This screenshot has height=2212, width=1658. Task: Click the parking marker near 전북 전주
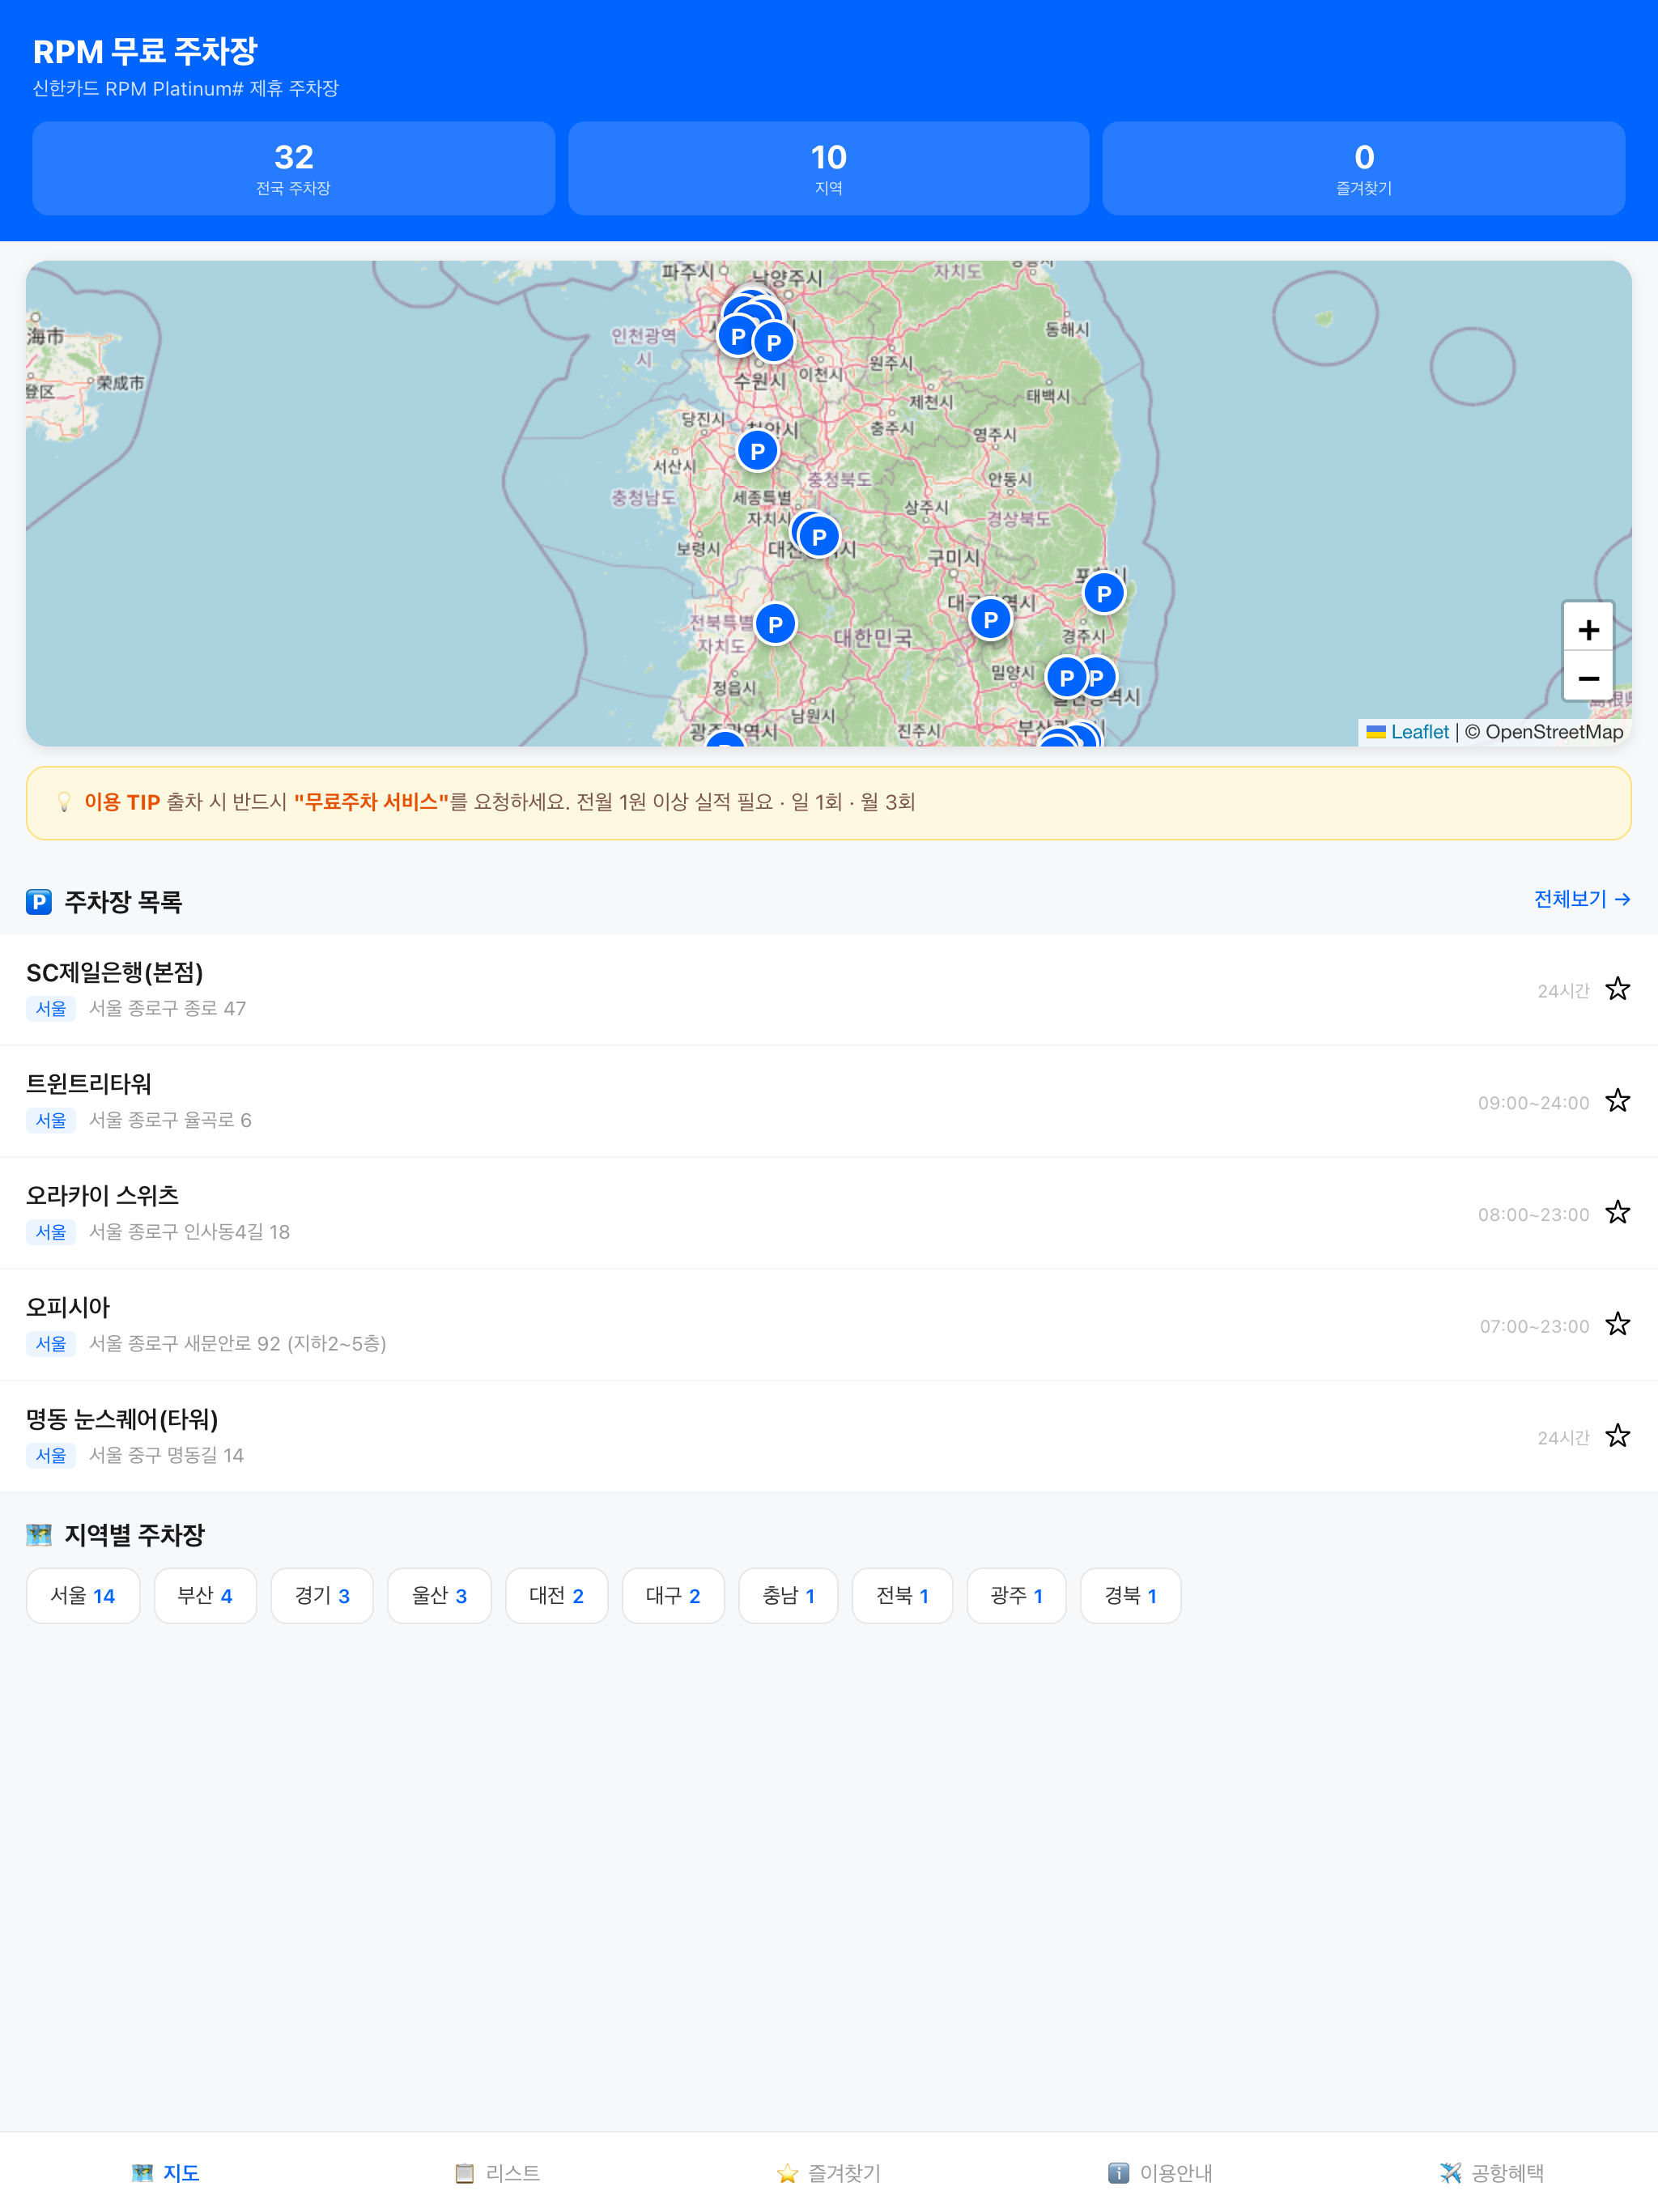click(x=775, y=624)
